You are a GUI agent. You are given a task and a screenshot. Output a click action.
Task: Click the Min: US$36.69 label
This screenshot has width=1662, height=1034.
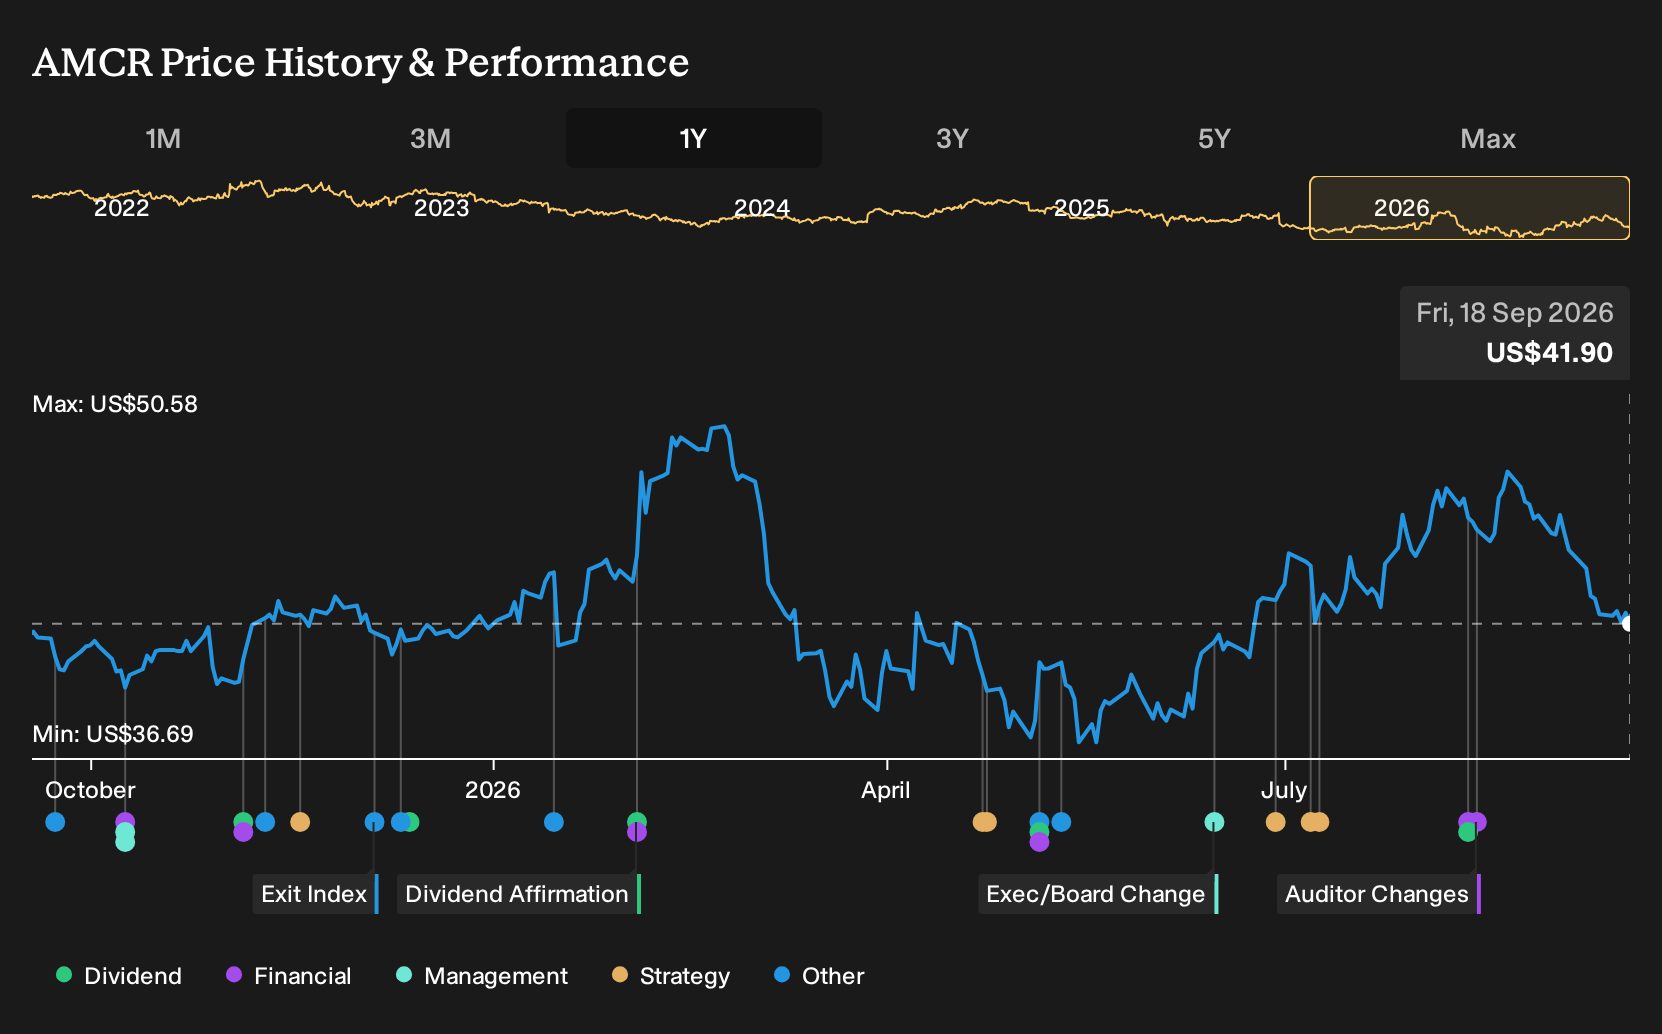(113, 734)
